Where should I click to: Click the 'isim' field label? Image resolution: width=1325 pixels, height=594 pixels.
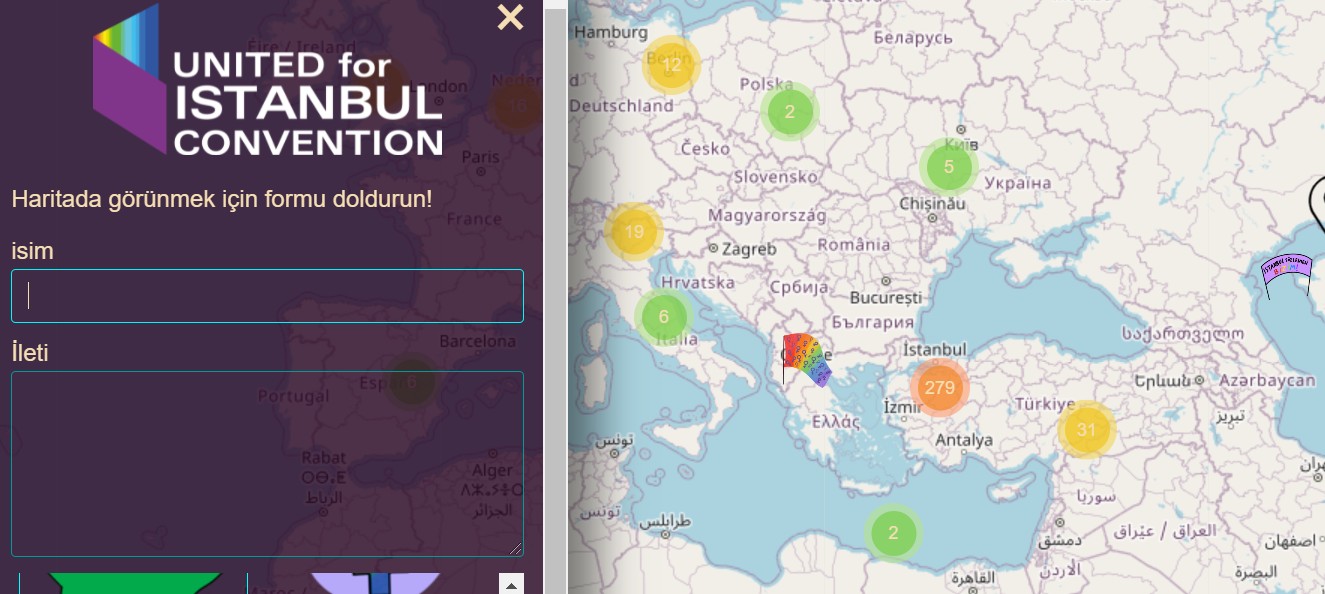coord(32,251)
